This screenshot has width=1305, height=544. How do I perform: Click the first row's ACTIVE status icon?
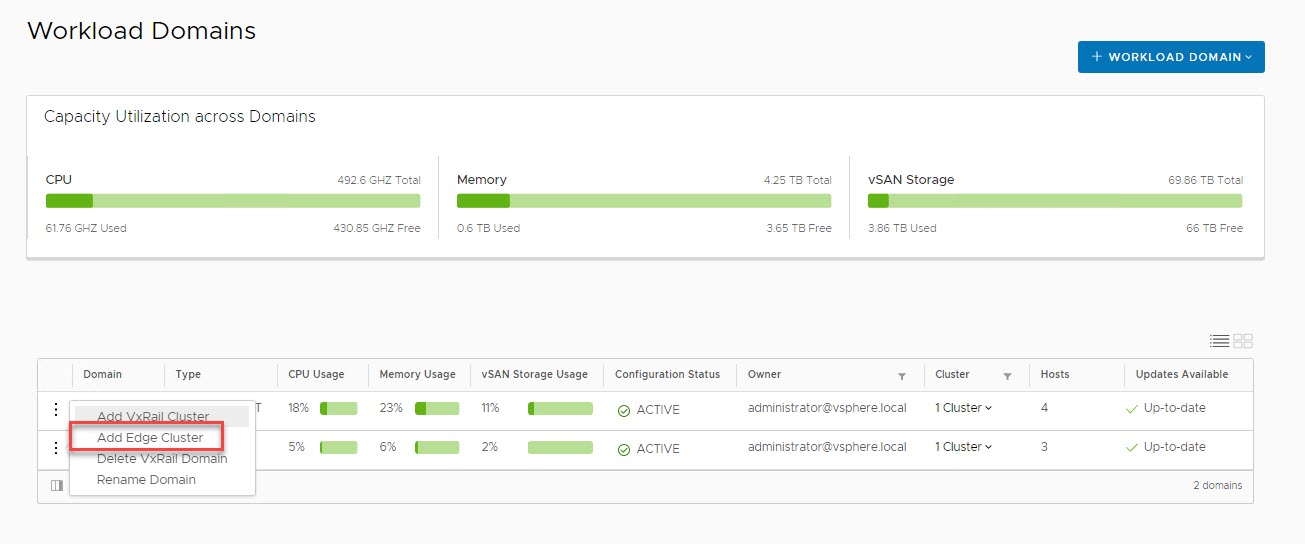tap(624, 410)
